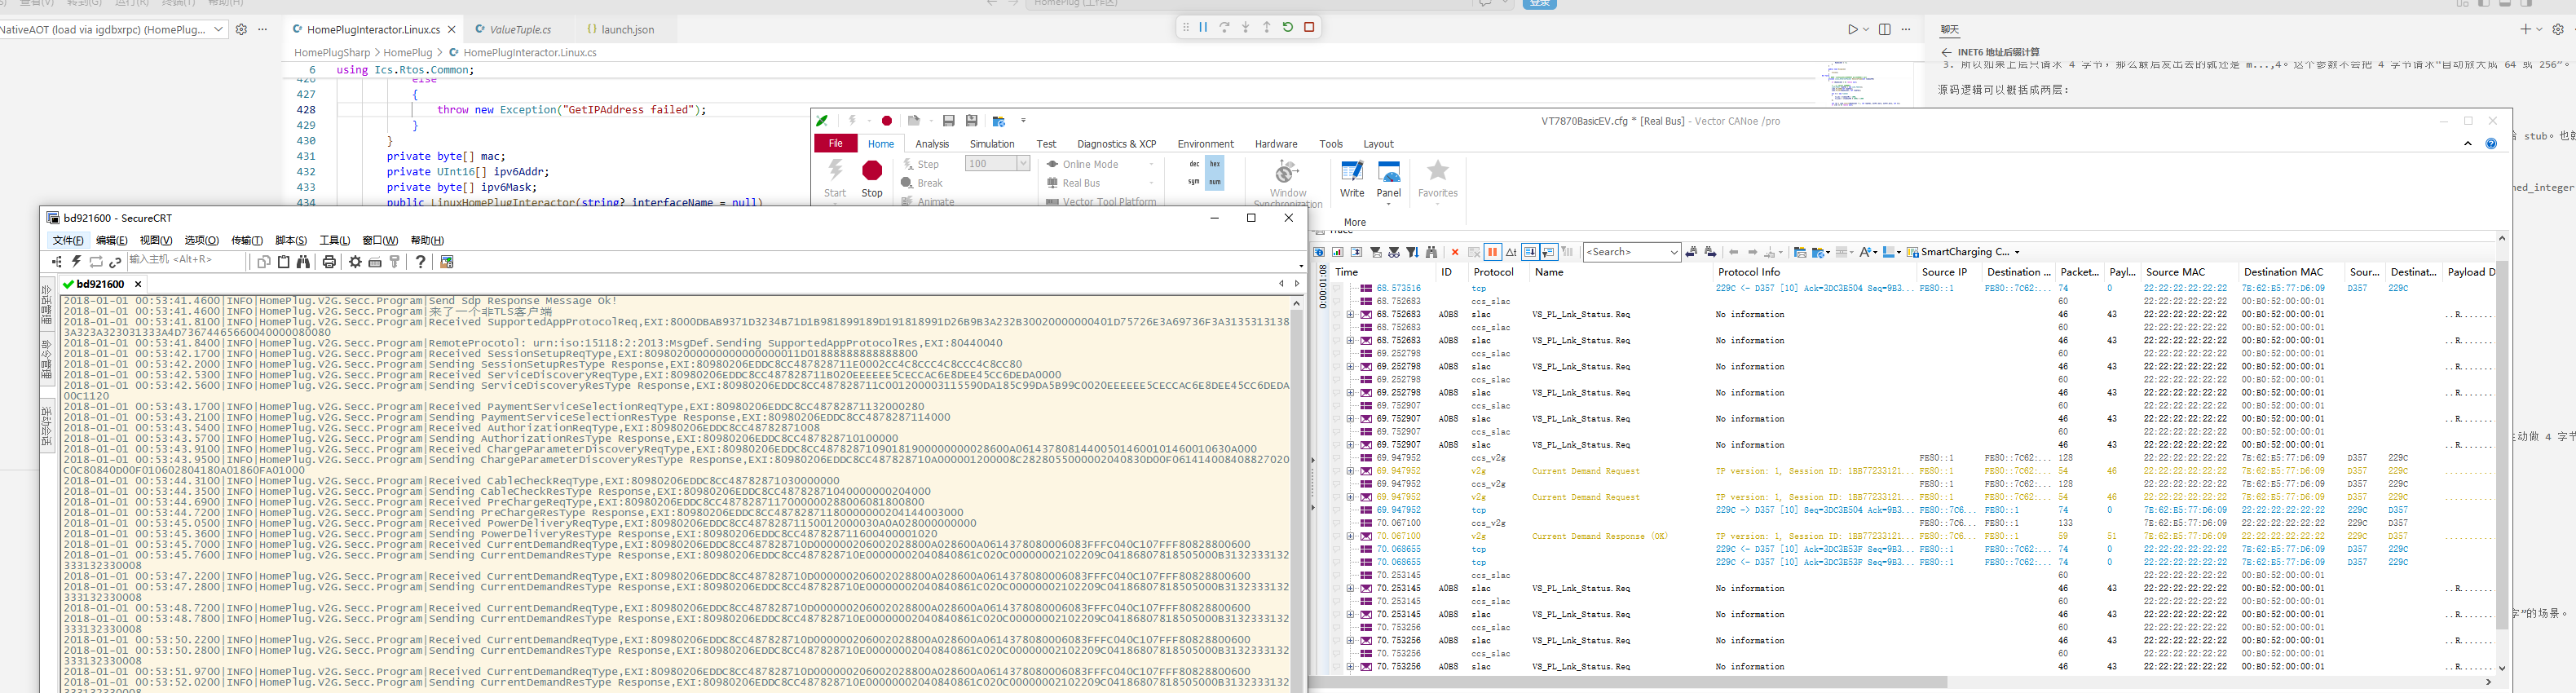
Task: Switch CANoe numeric display to hex
Action: (1214, 164)
